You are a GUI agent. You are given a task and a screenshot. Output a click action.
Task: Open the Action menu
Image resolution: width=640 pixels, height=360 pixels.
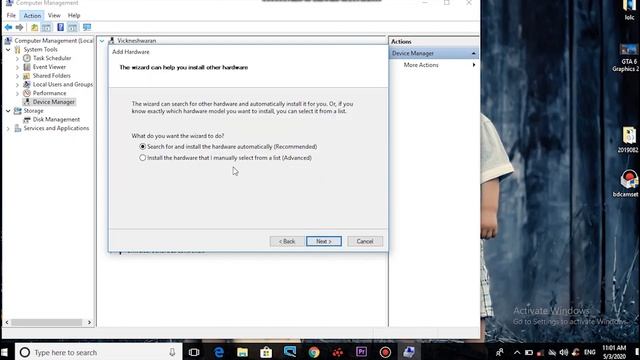32,16
